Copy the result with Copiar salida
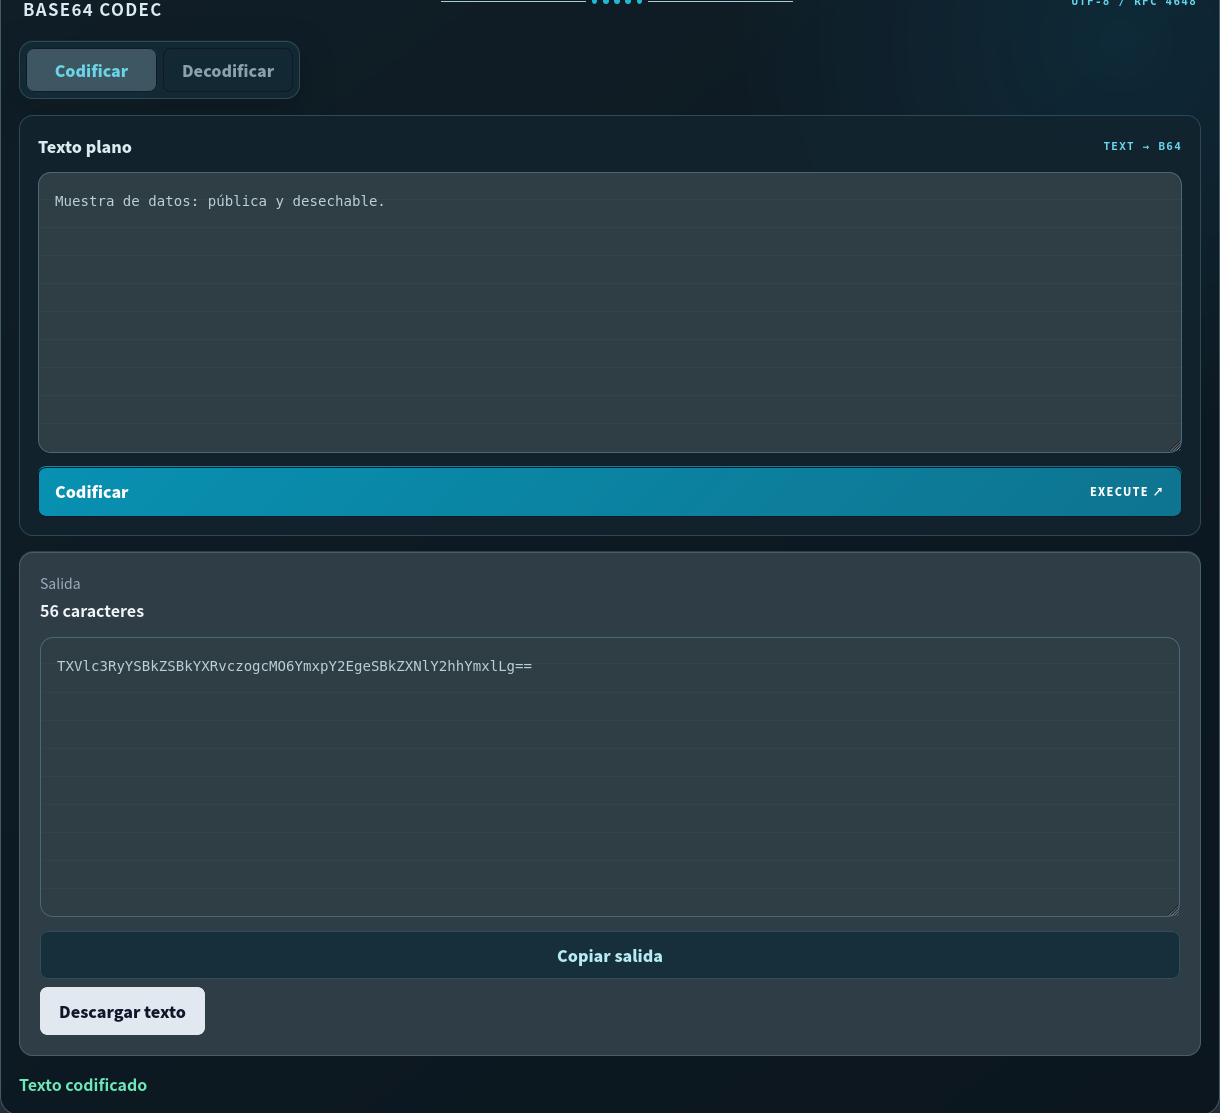1220x1113 pixels. [x=610, y=956]
